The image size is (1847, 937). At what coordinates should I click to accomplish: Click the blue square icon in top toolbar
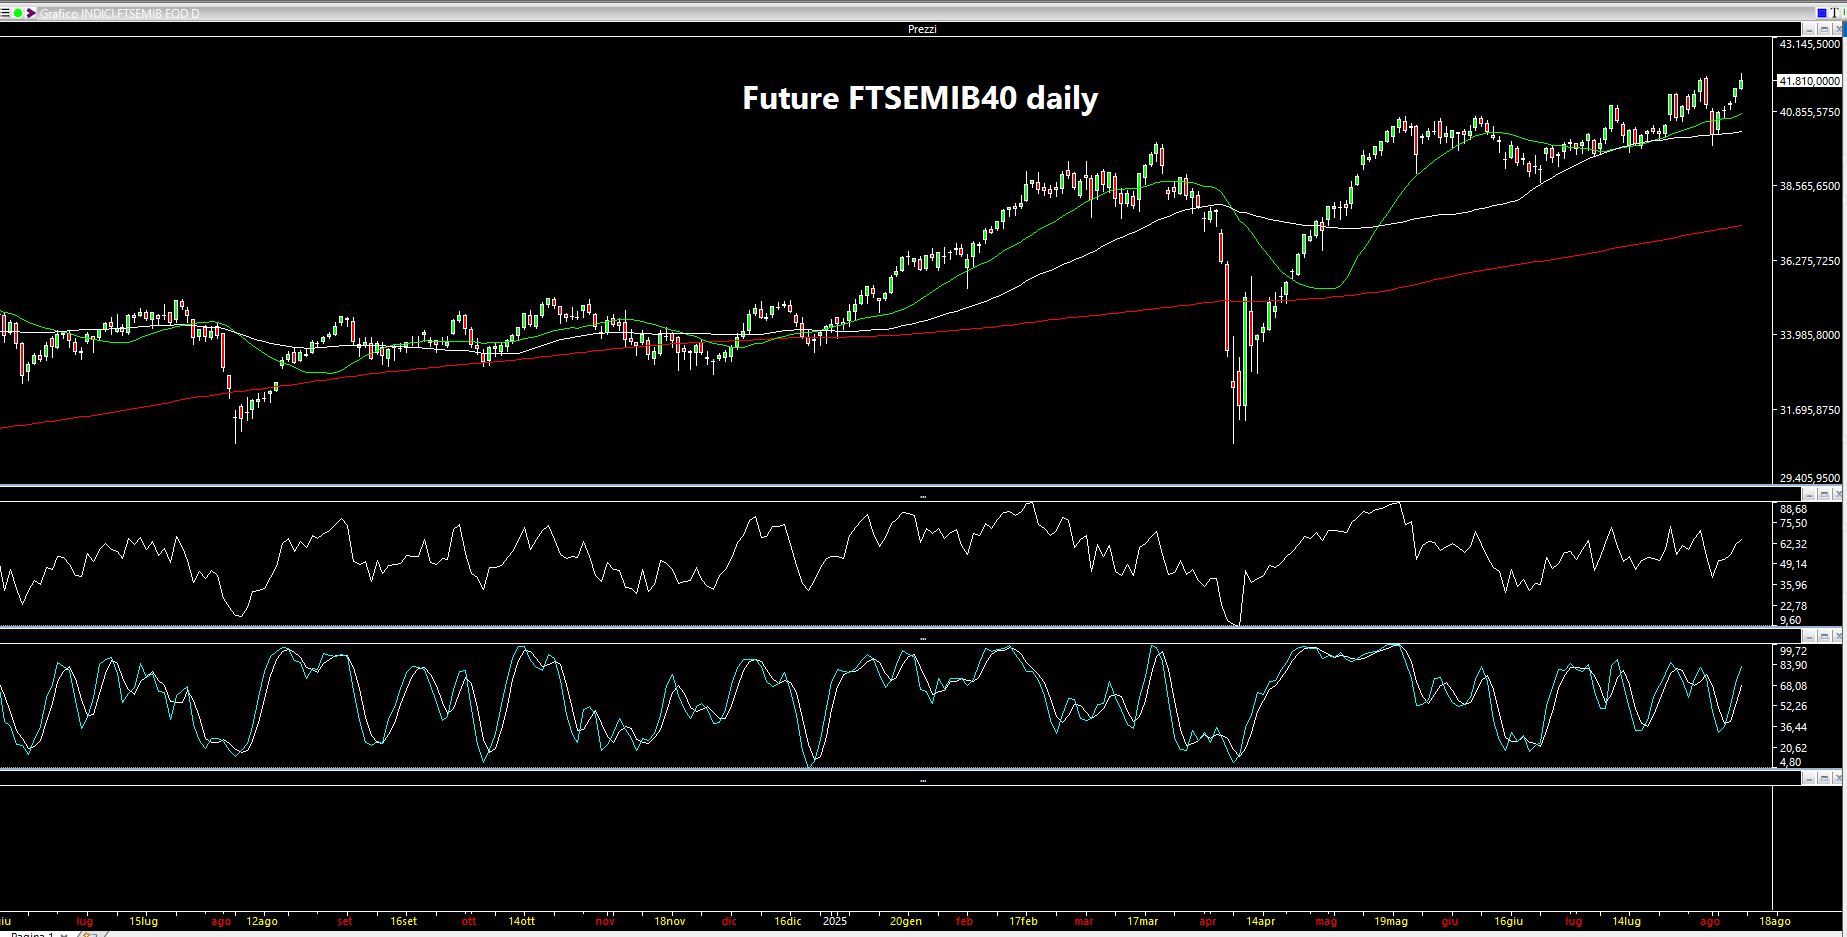(x=1821, y=13)
